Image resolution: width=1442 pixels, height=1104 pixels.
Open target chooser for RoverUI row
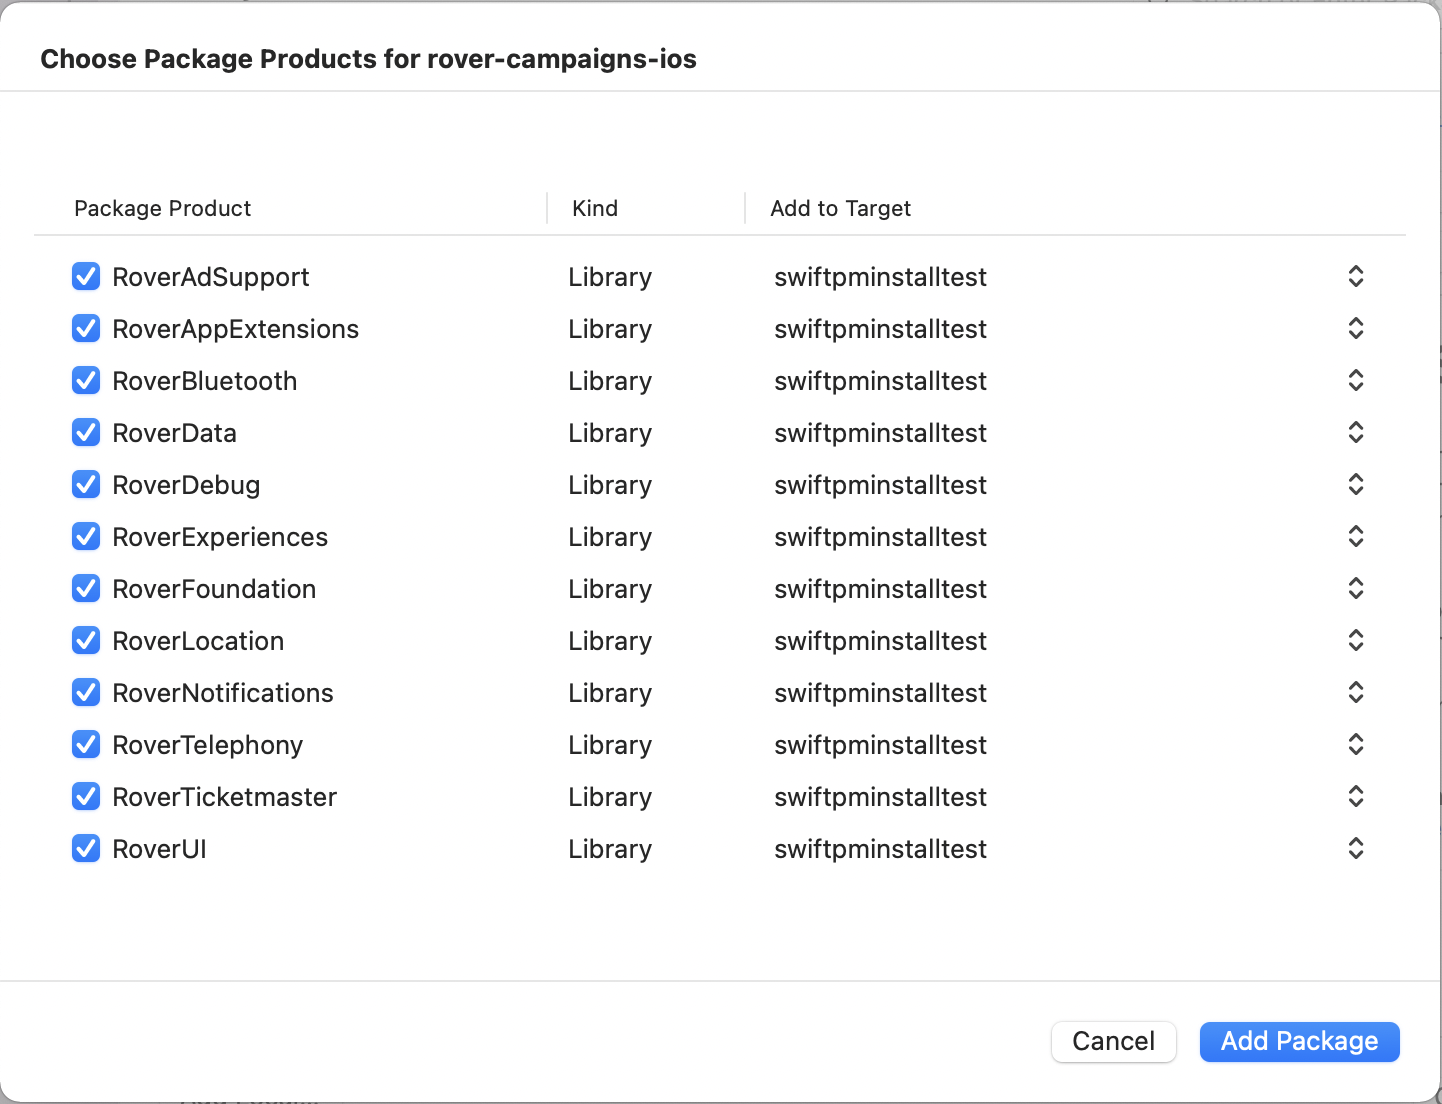(1355, 849)
